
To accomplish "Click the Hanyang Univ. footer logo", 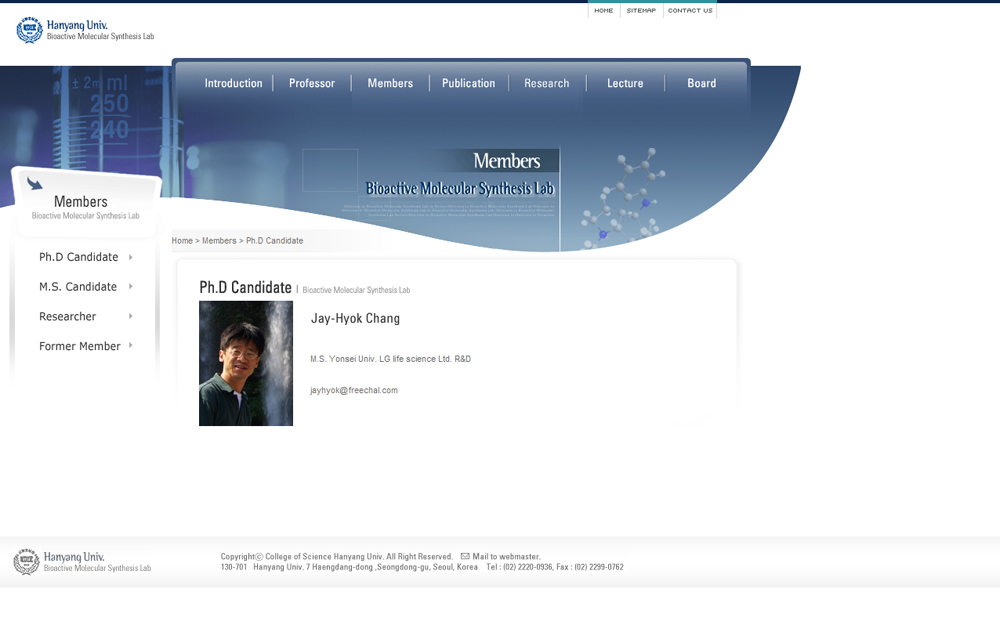I will click(82, 562).
